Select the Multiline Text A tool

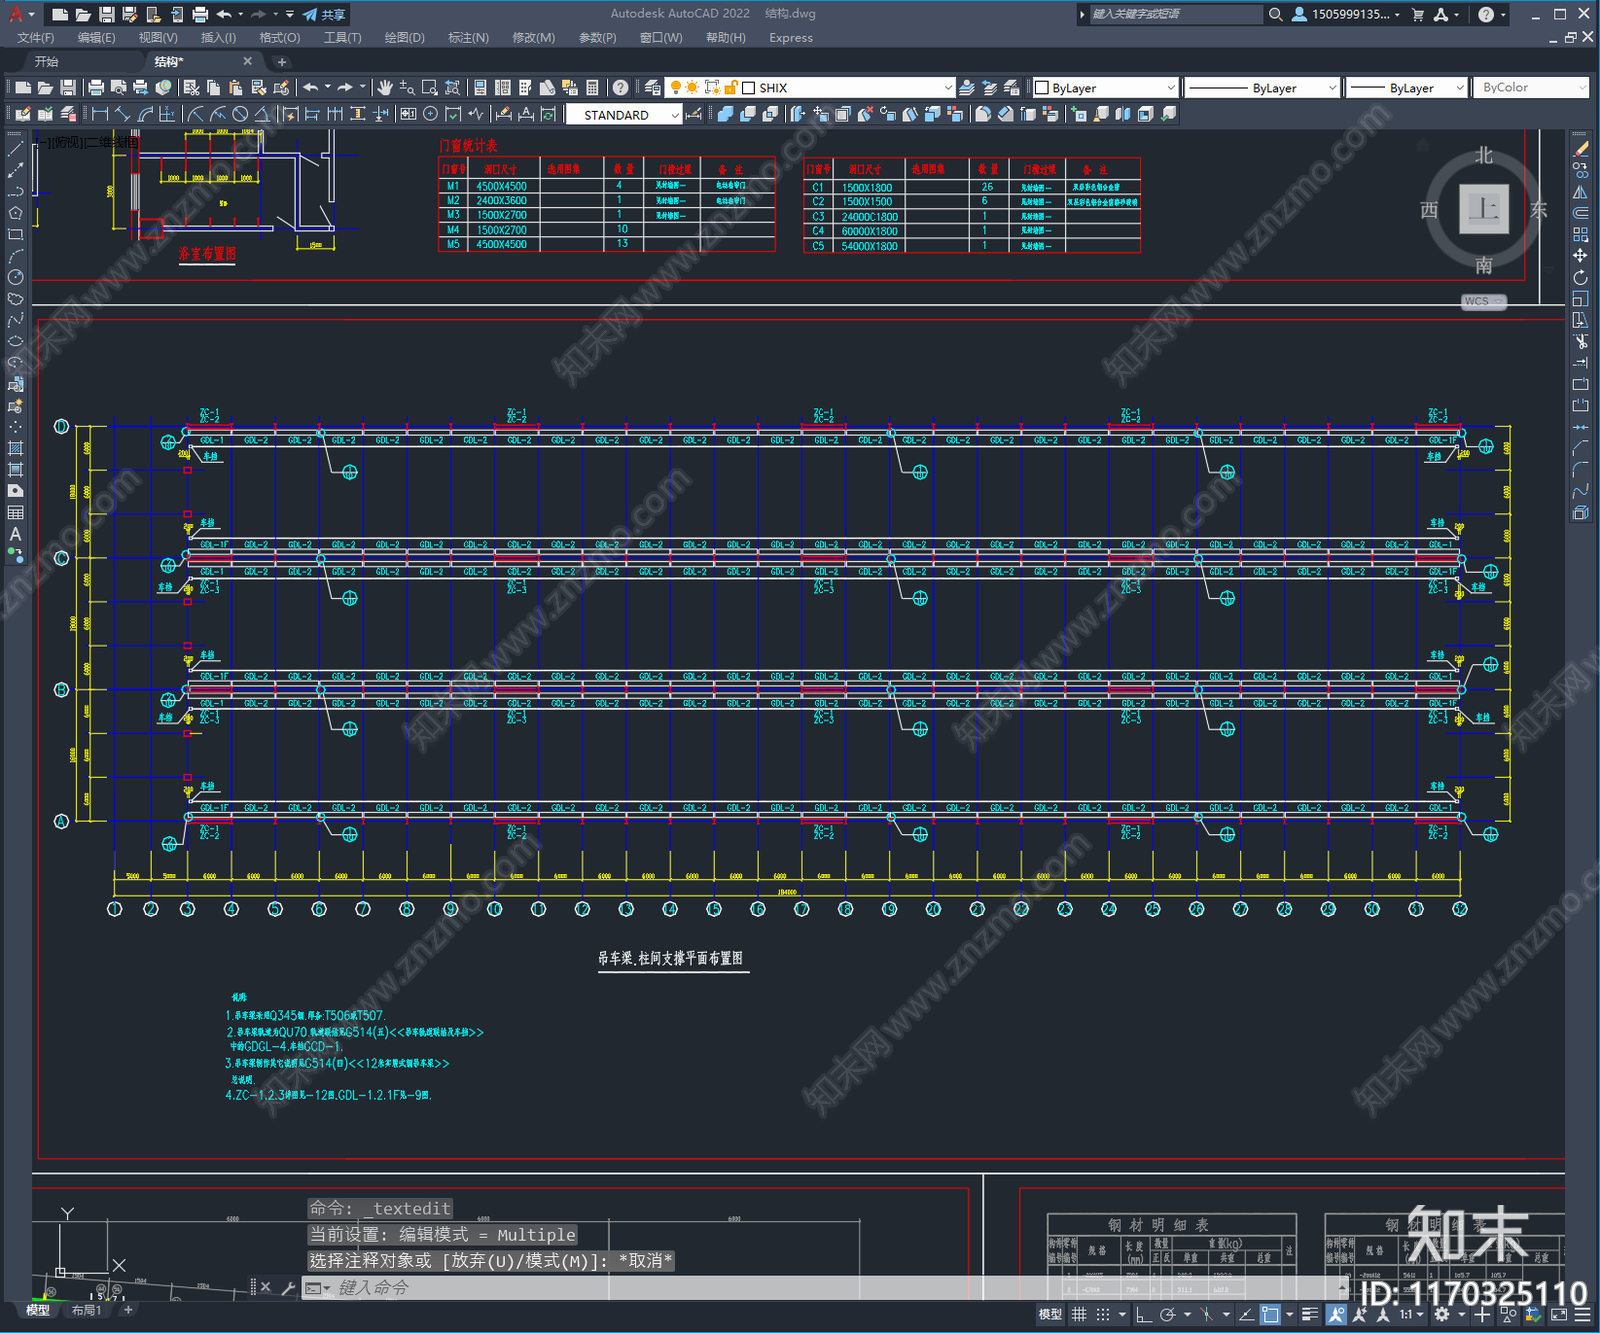pyautogui.click(x=15, y=534)
